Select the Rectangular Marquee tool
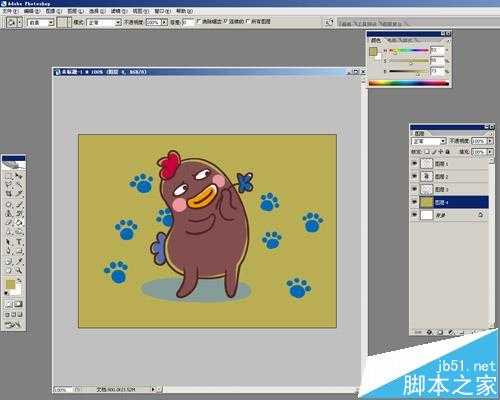 pos(9,176)
